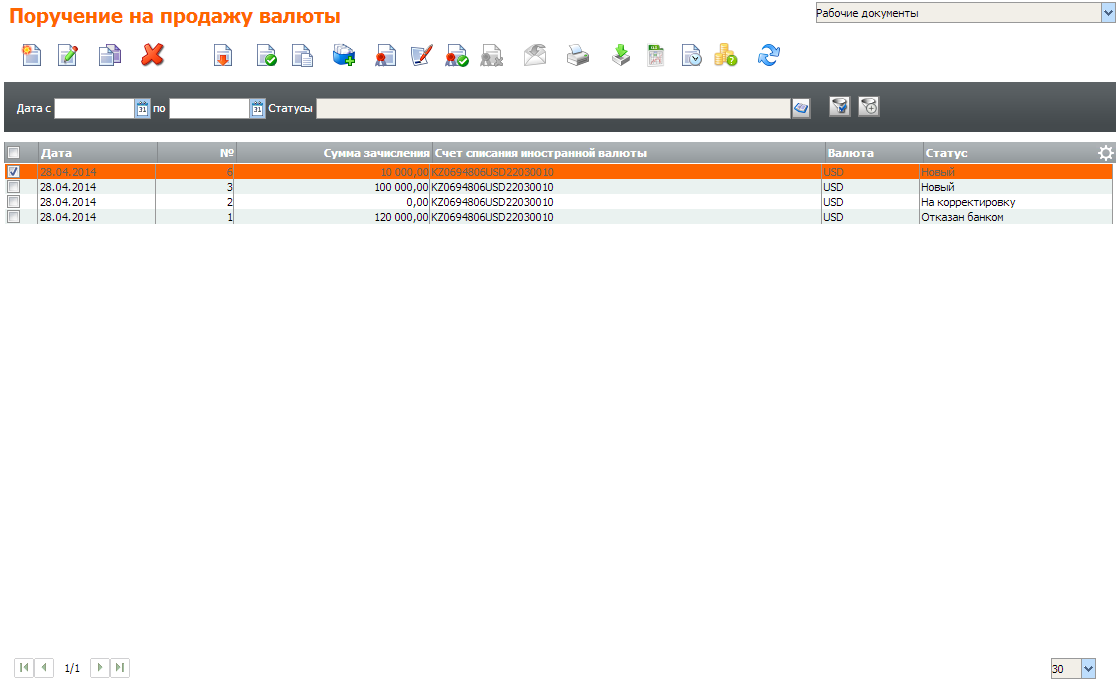The image size is (1119, 685).
Task: Open status picker icon beside Статусы field
Action: pos(801,108)
